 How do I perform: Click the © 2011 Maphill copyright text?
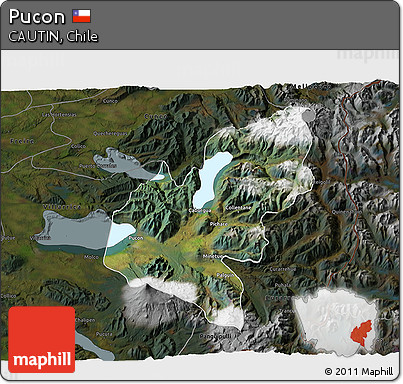tap(359, 371)
